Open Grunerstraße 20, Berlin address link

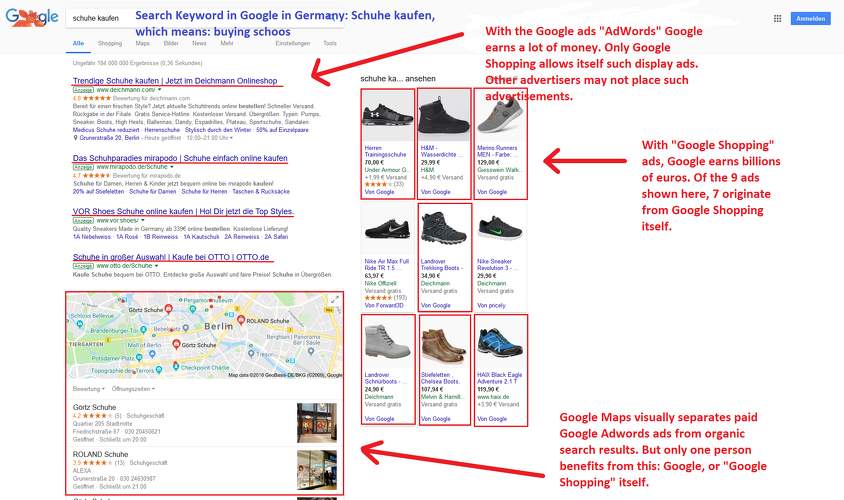(109, 138)
